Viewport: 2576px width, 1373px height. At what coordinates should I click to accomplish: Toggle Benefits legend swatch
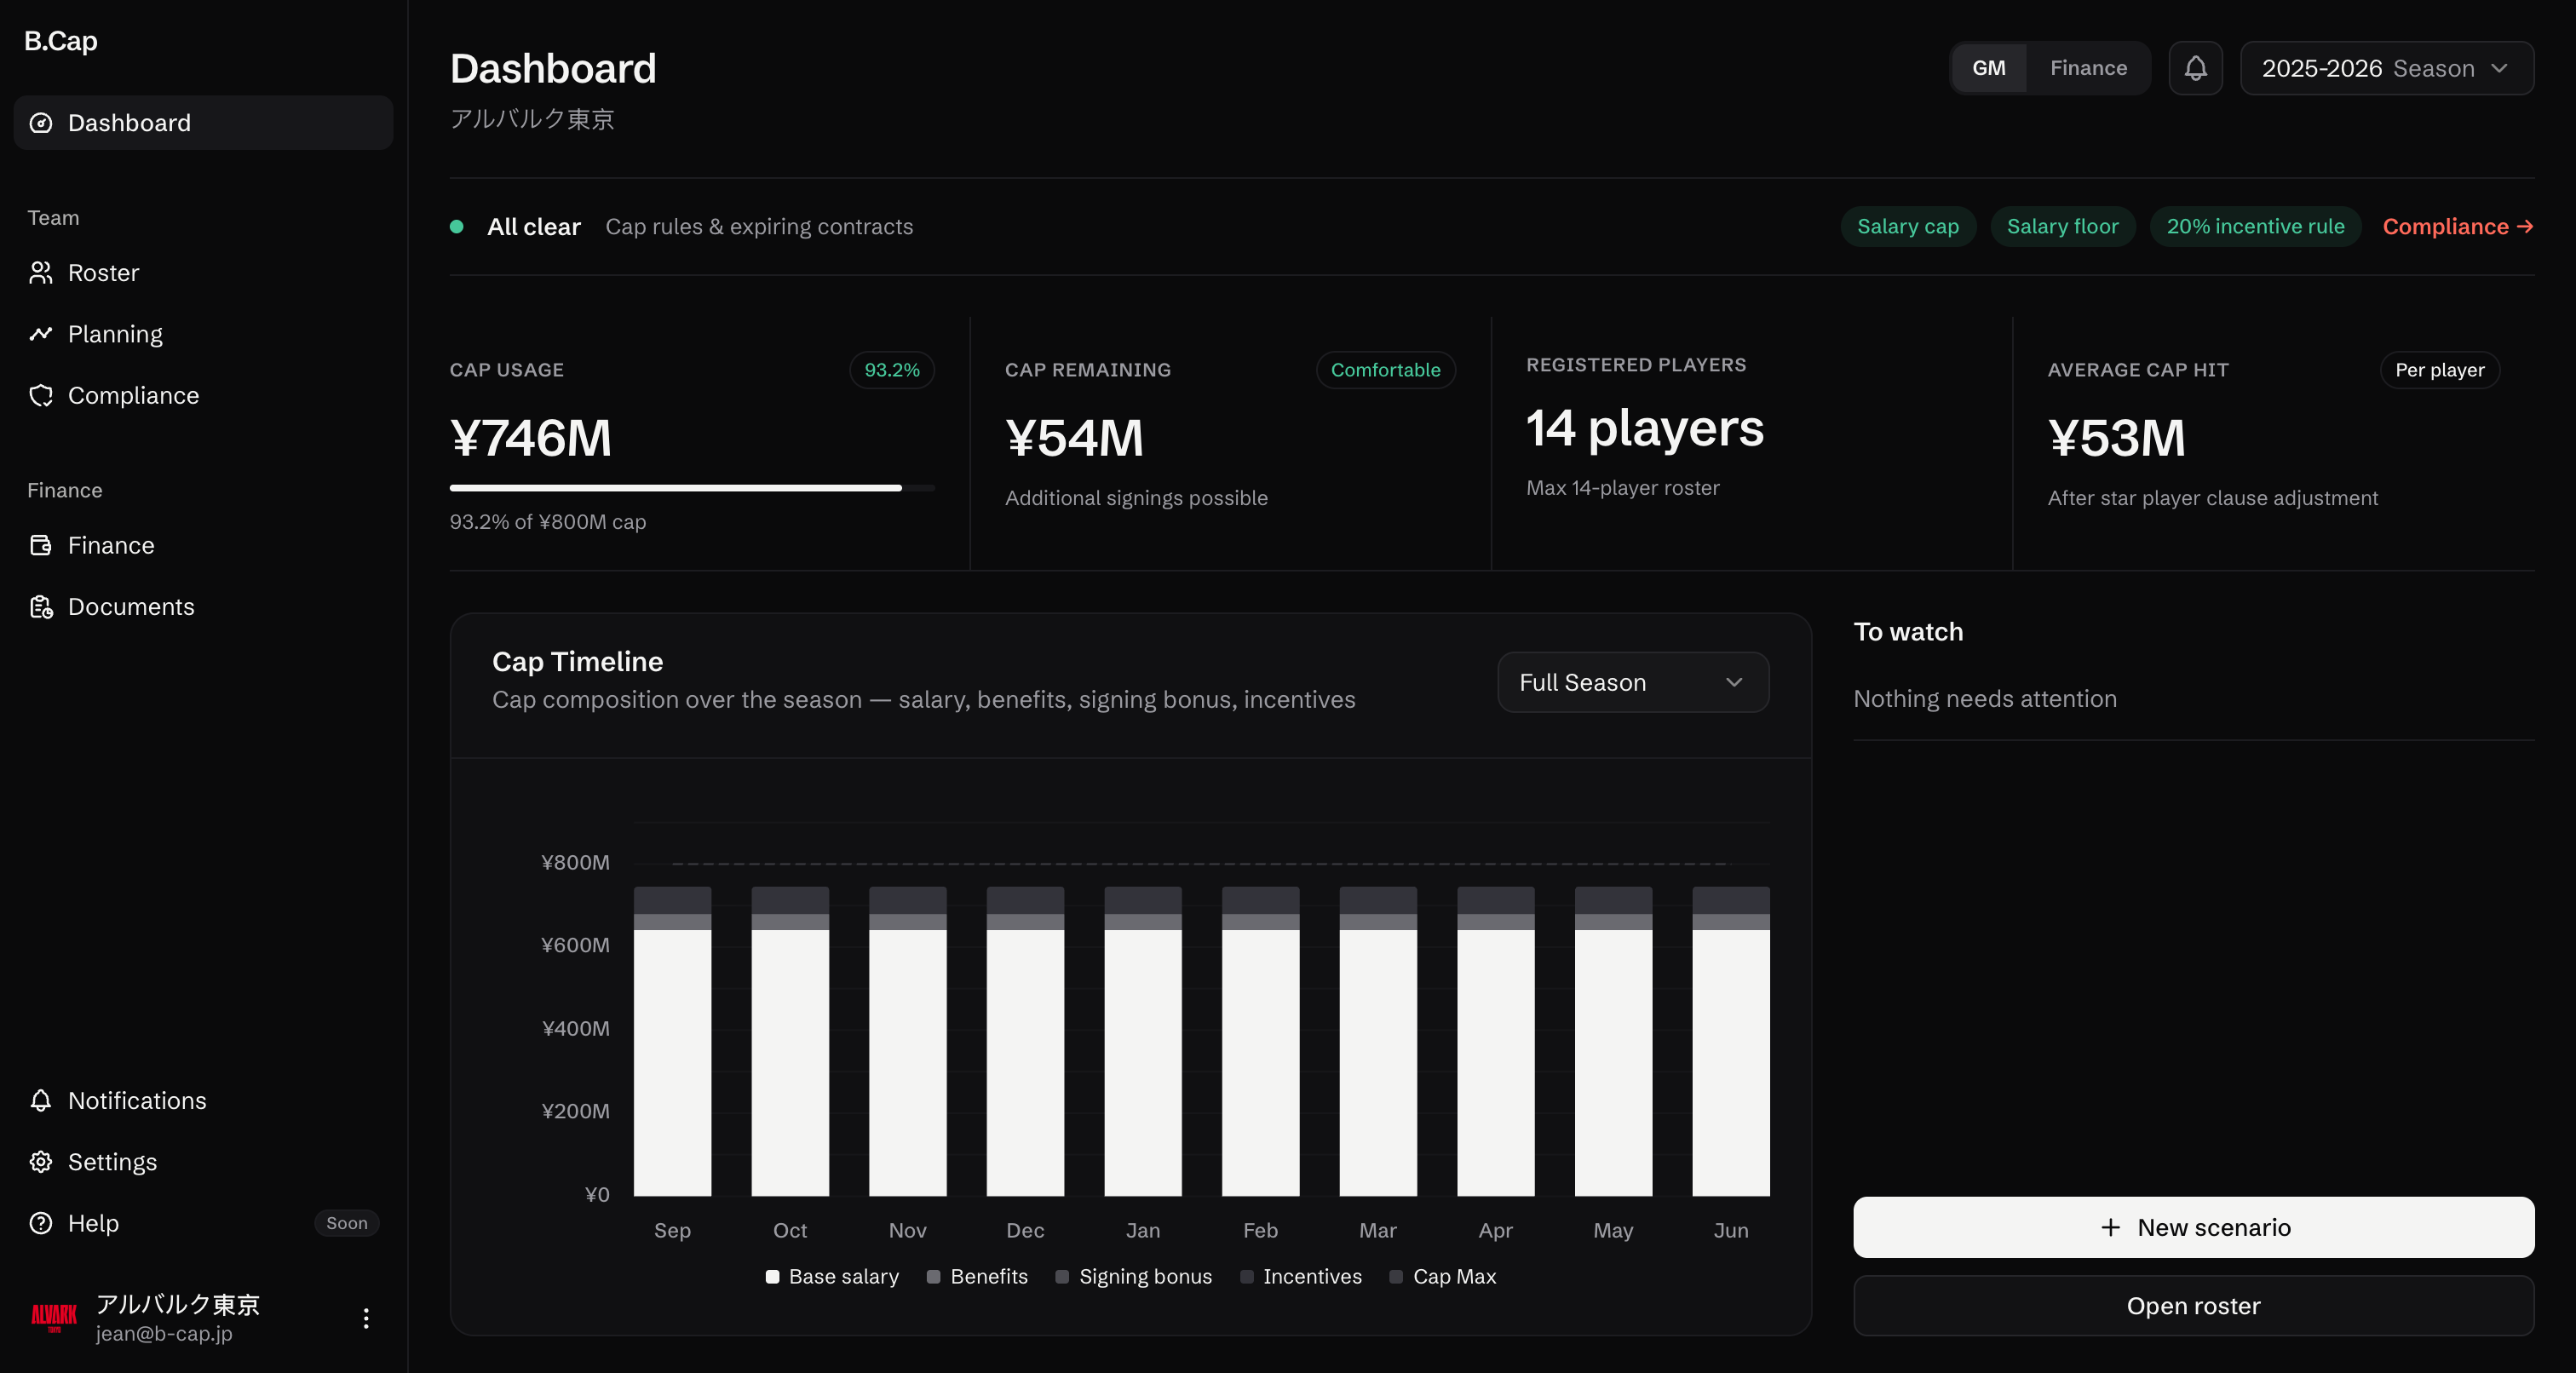click(x=933, y=1277)
